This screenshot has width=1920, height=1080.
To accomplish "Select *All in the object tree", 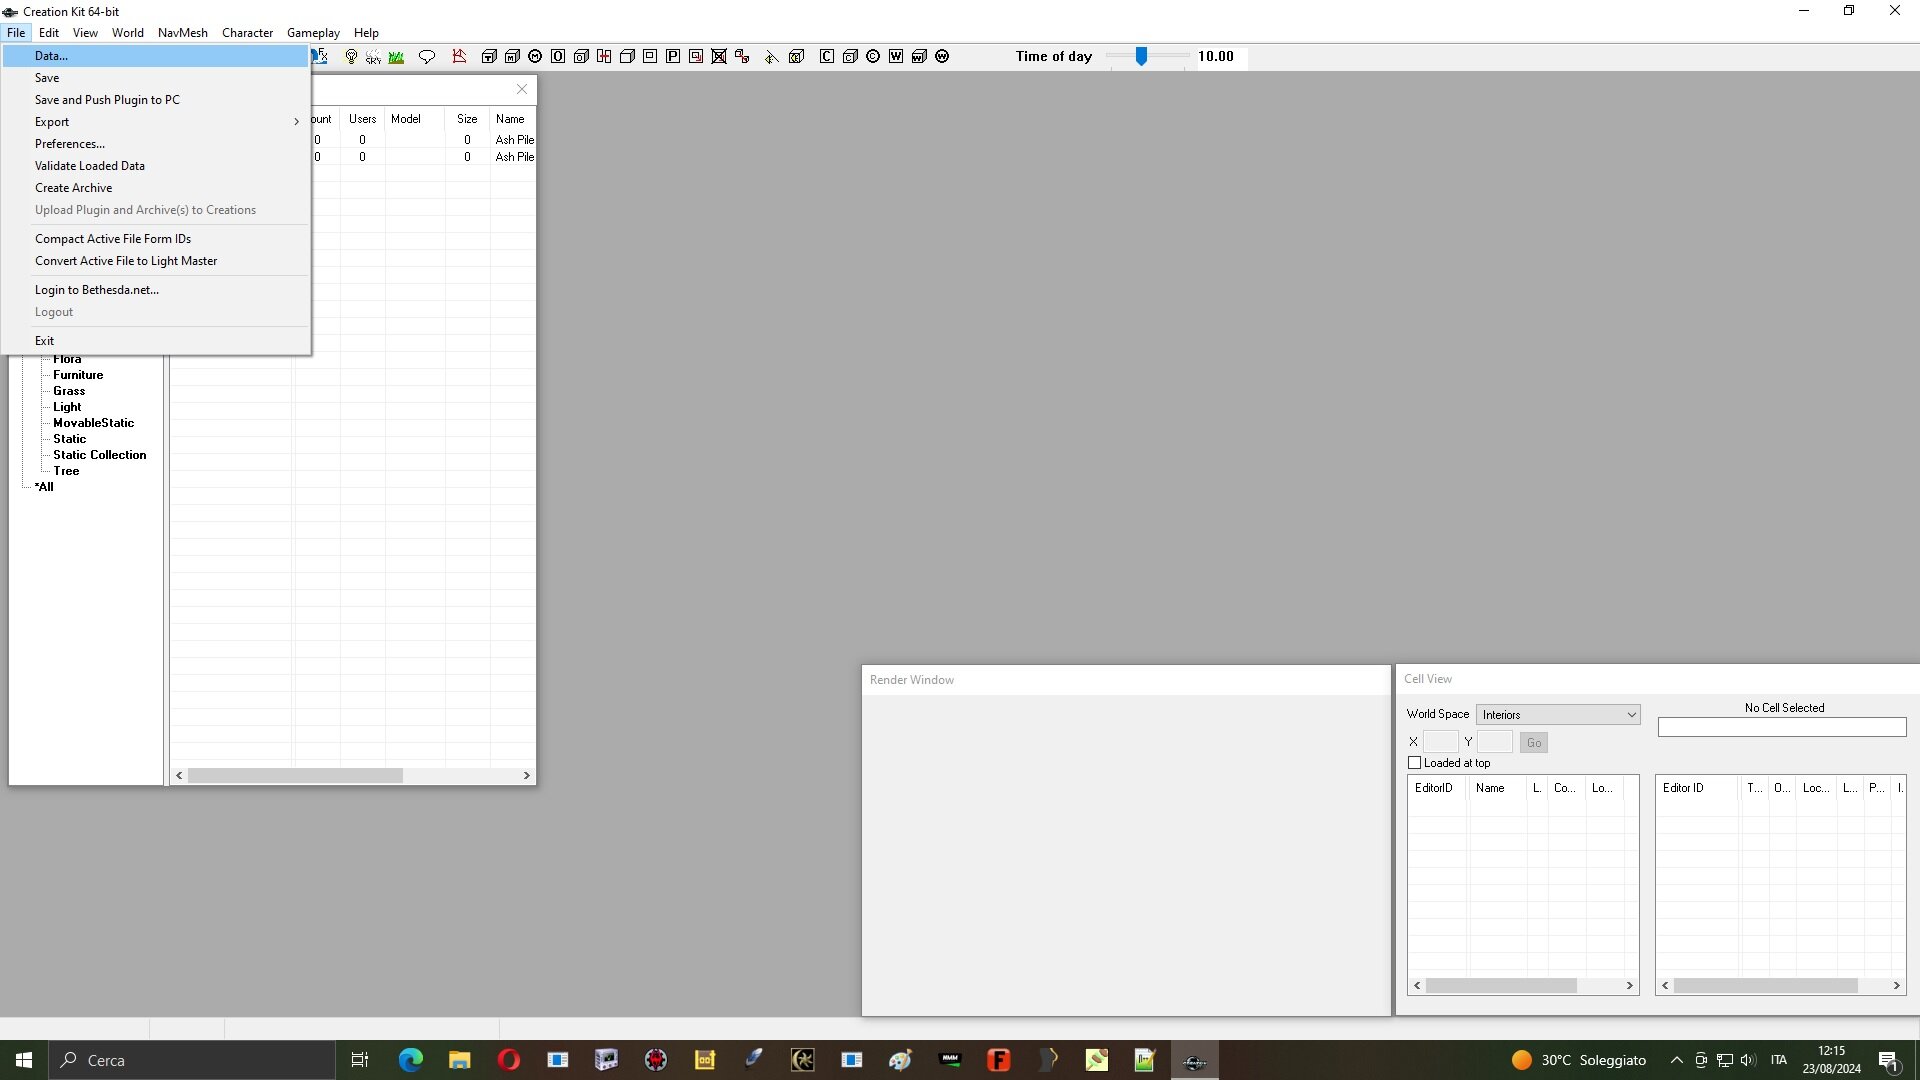I will tap(44, 487).
